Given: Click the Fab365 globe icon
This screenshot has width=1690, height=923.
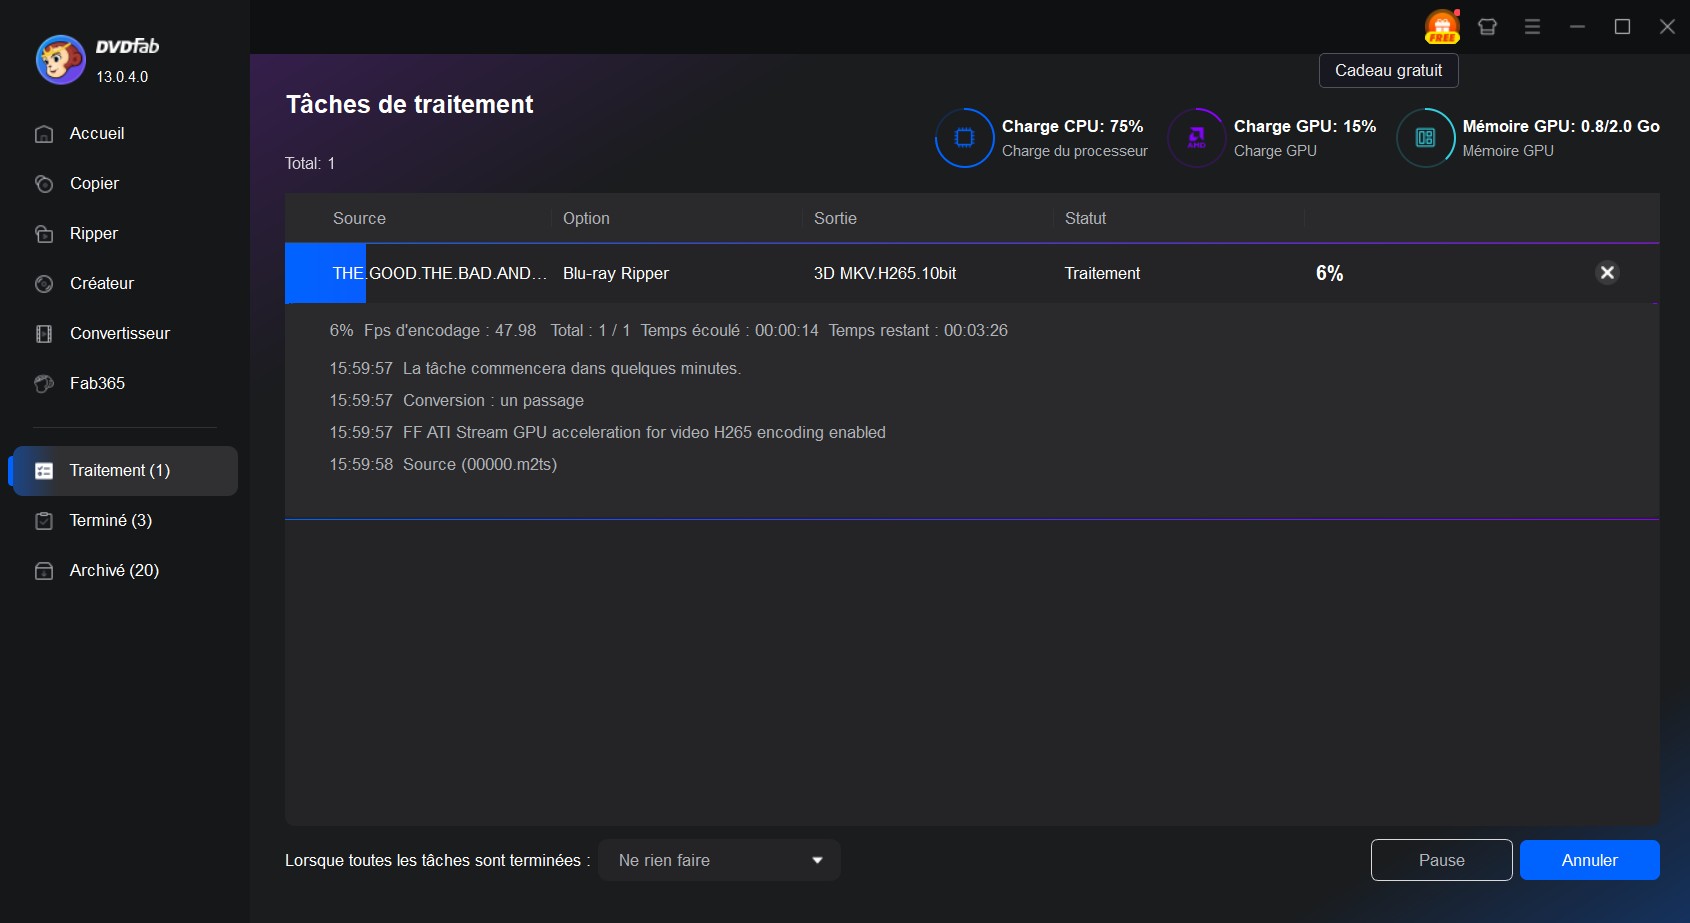Looking at the screenshot, I should coord(44,384).
